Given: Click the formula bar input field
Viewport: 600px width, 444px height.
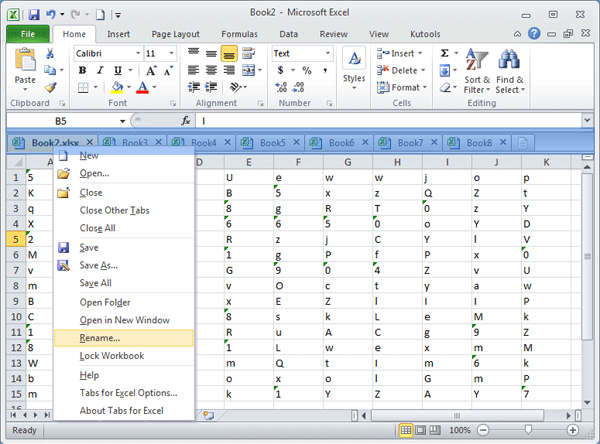Looking at the screenshot, I should point(390,120).
